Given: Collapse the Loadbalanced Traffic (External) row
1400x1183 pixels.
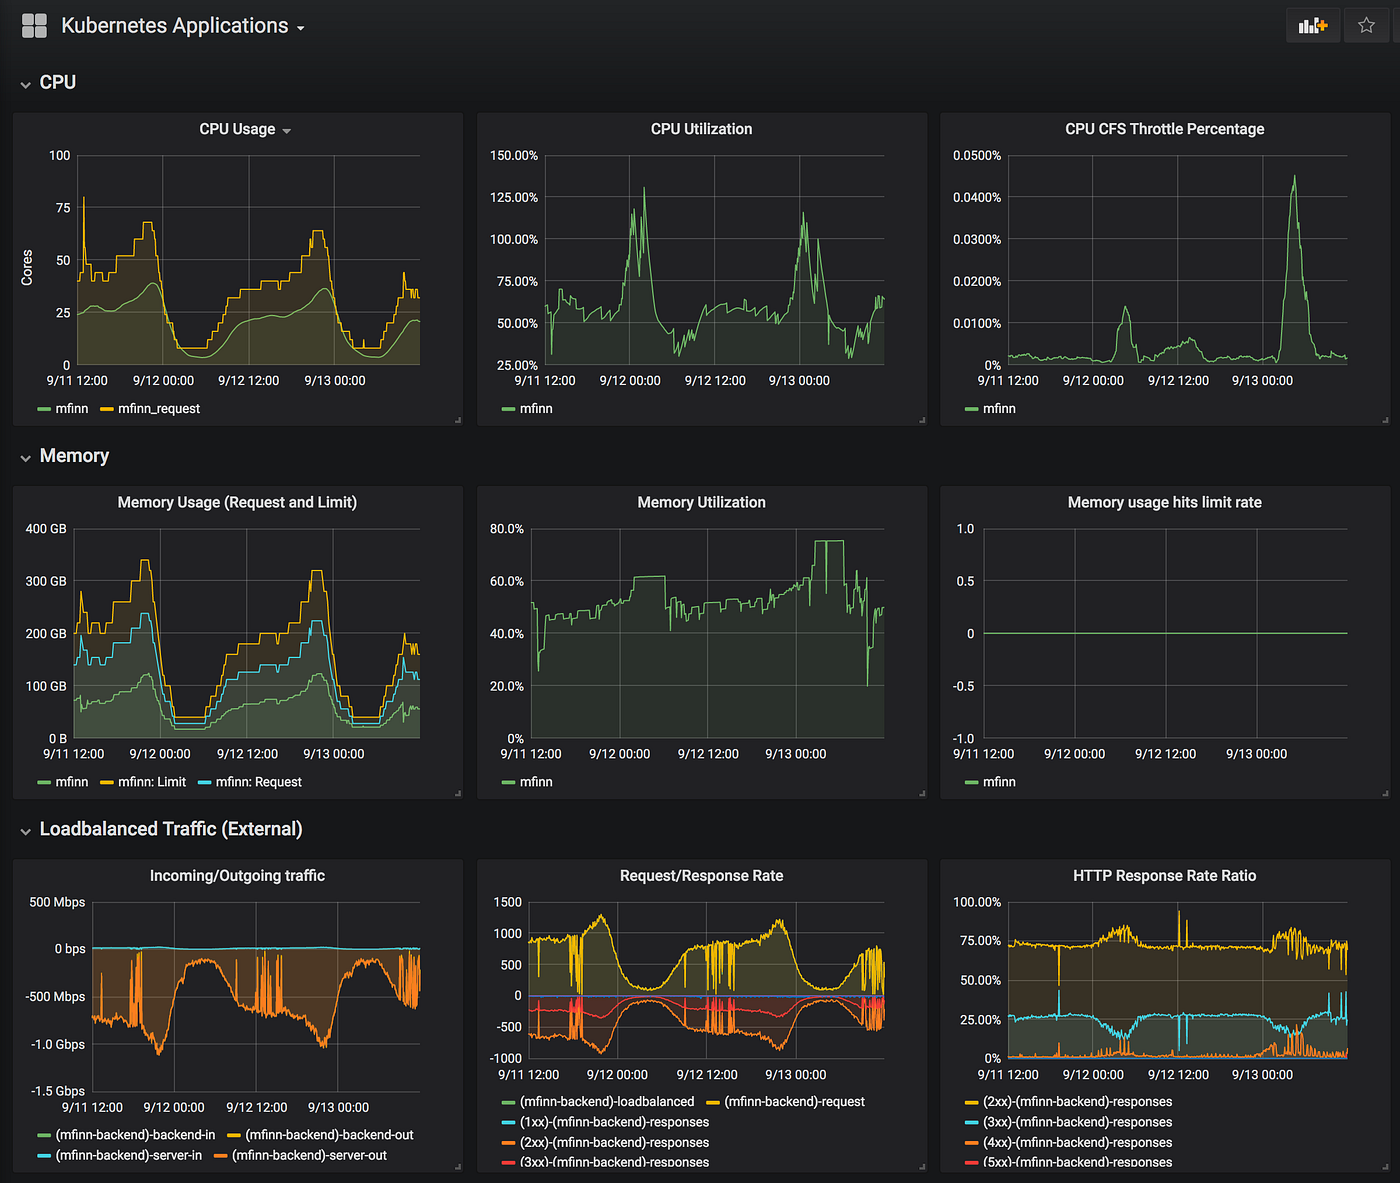Looking at the screenshot, I should (x=160, y=829).
